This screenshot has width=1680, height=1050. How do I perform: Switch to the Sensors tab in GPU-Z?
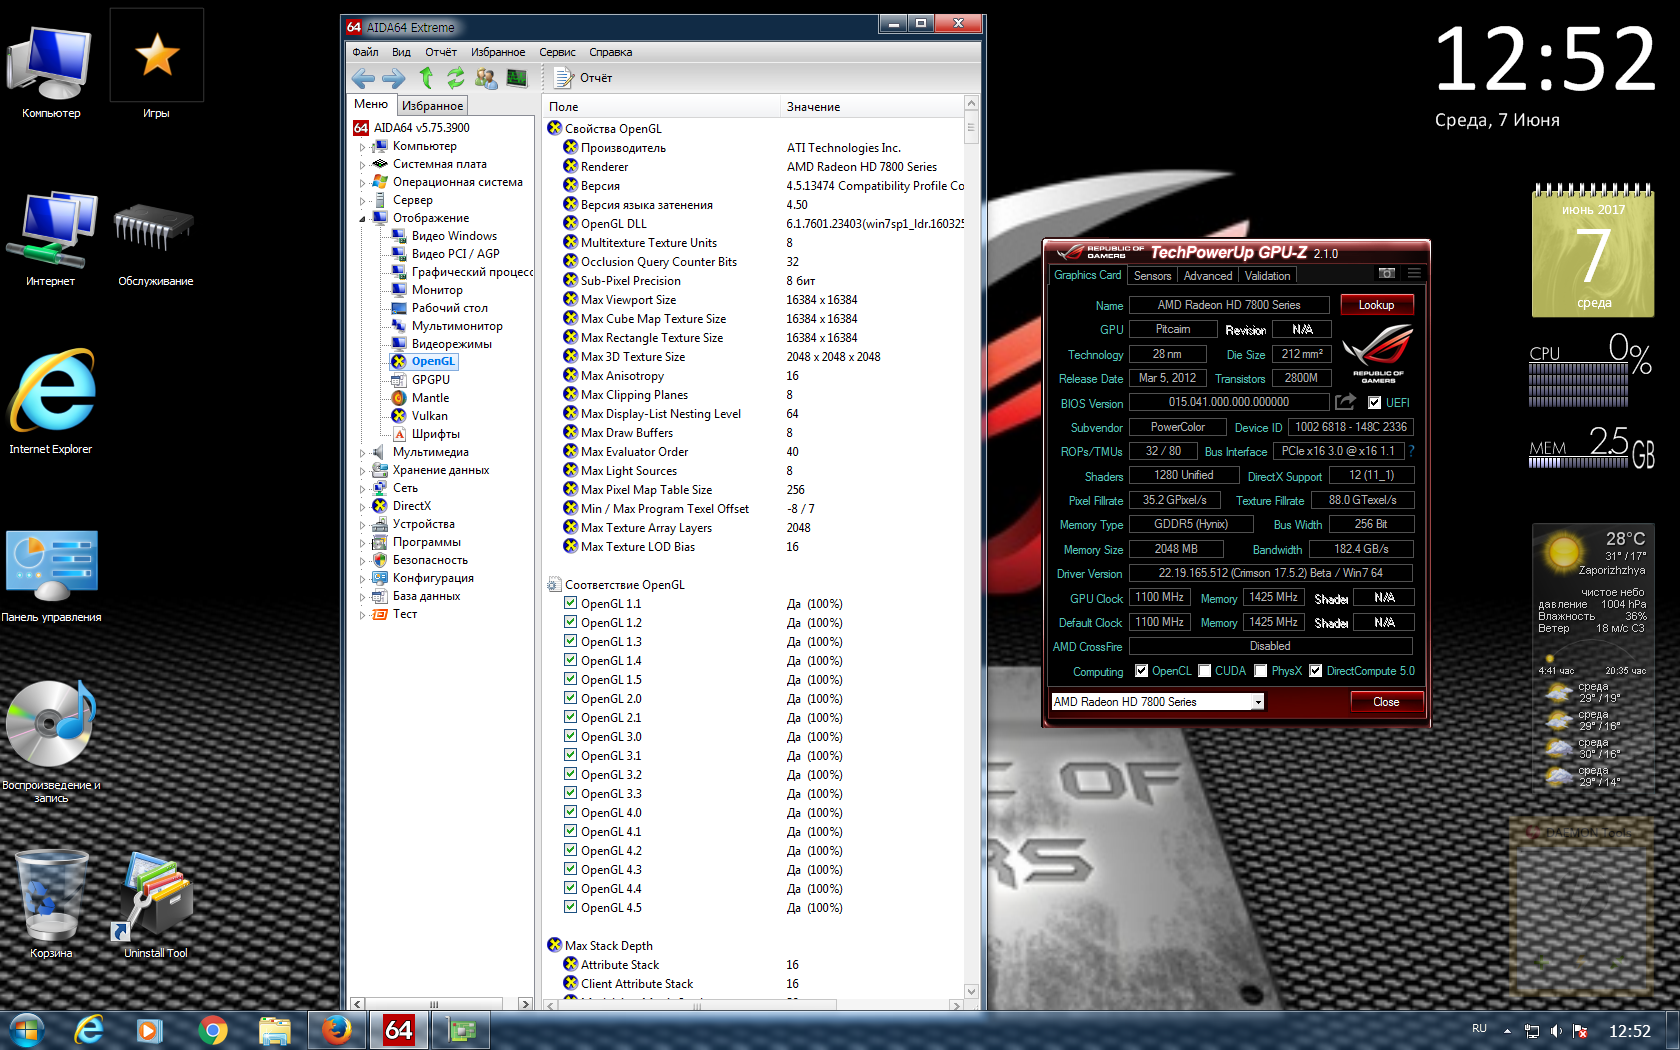pyautogui.click(x=1152, y=276)
